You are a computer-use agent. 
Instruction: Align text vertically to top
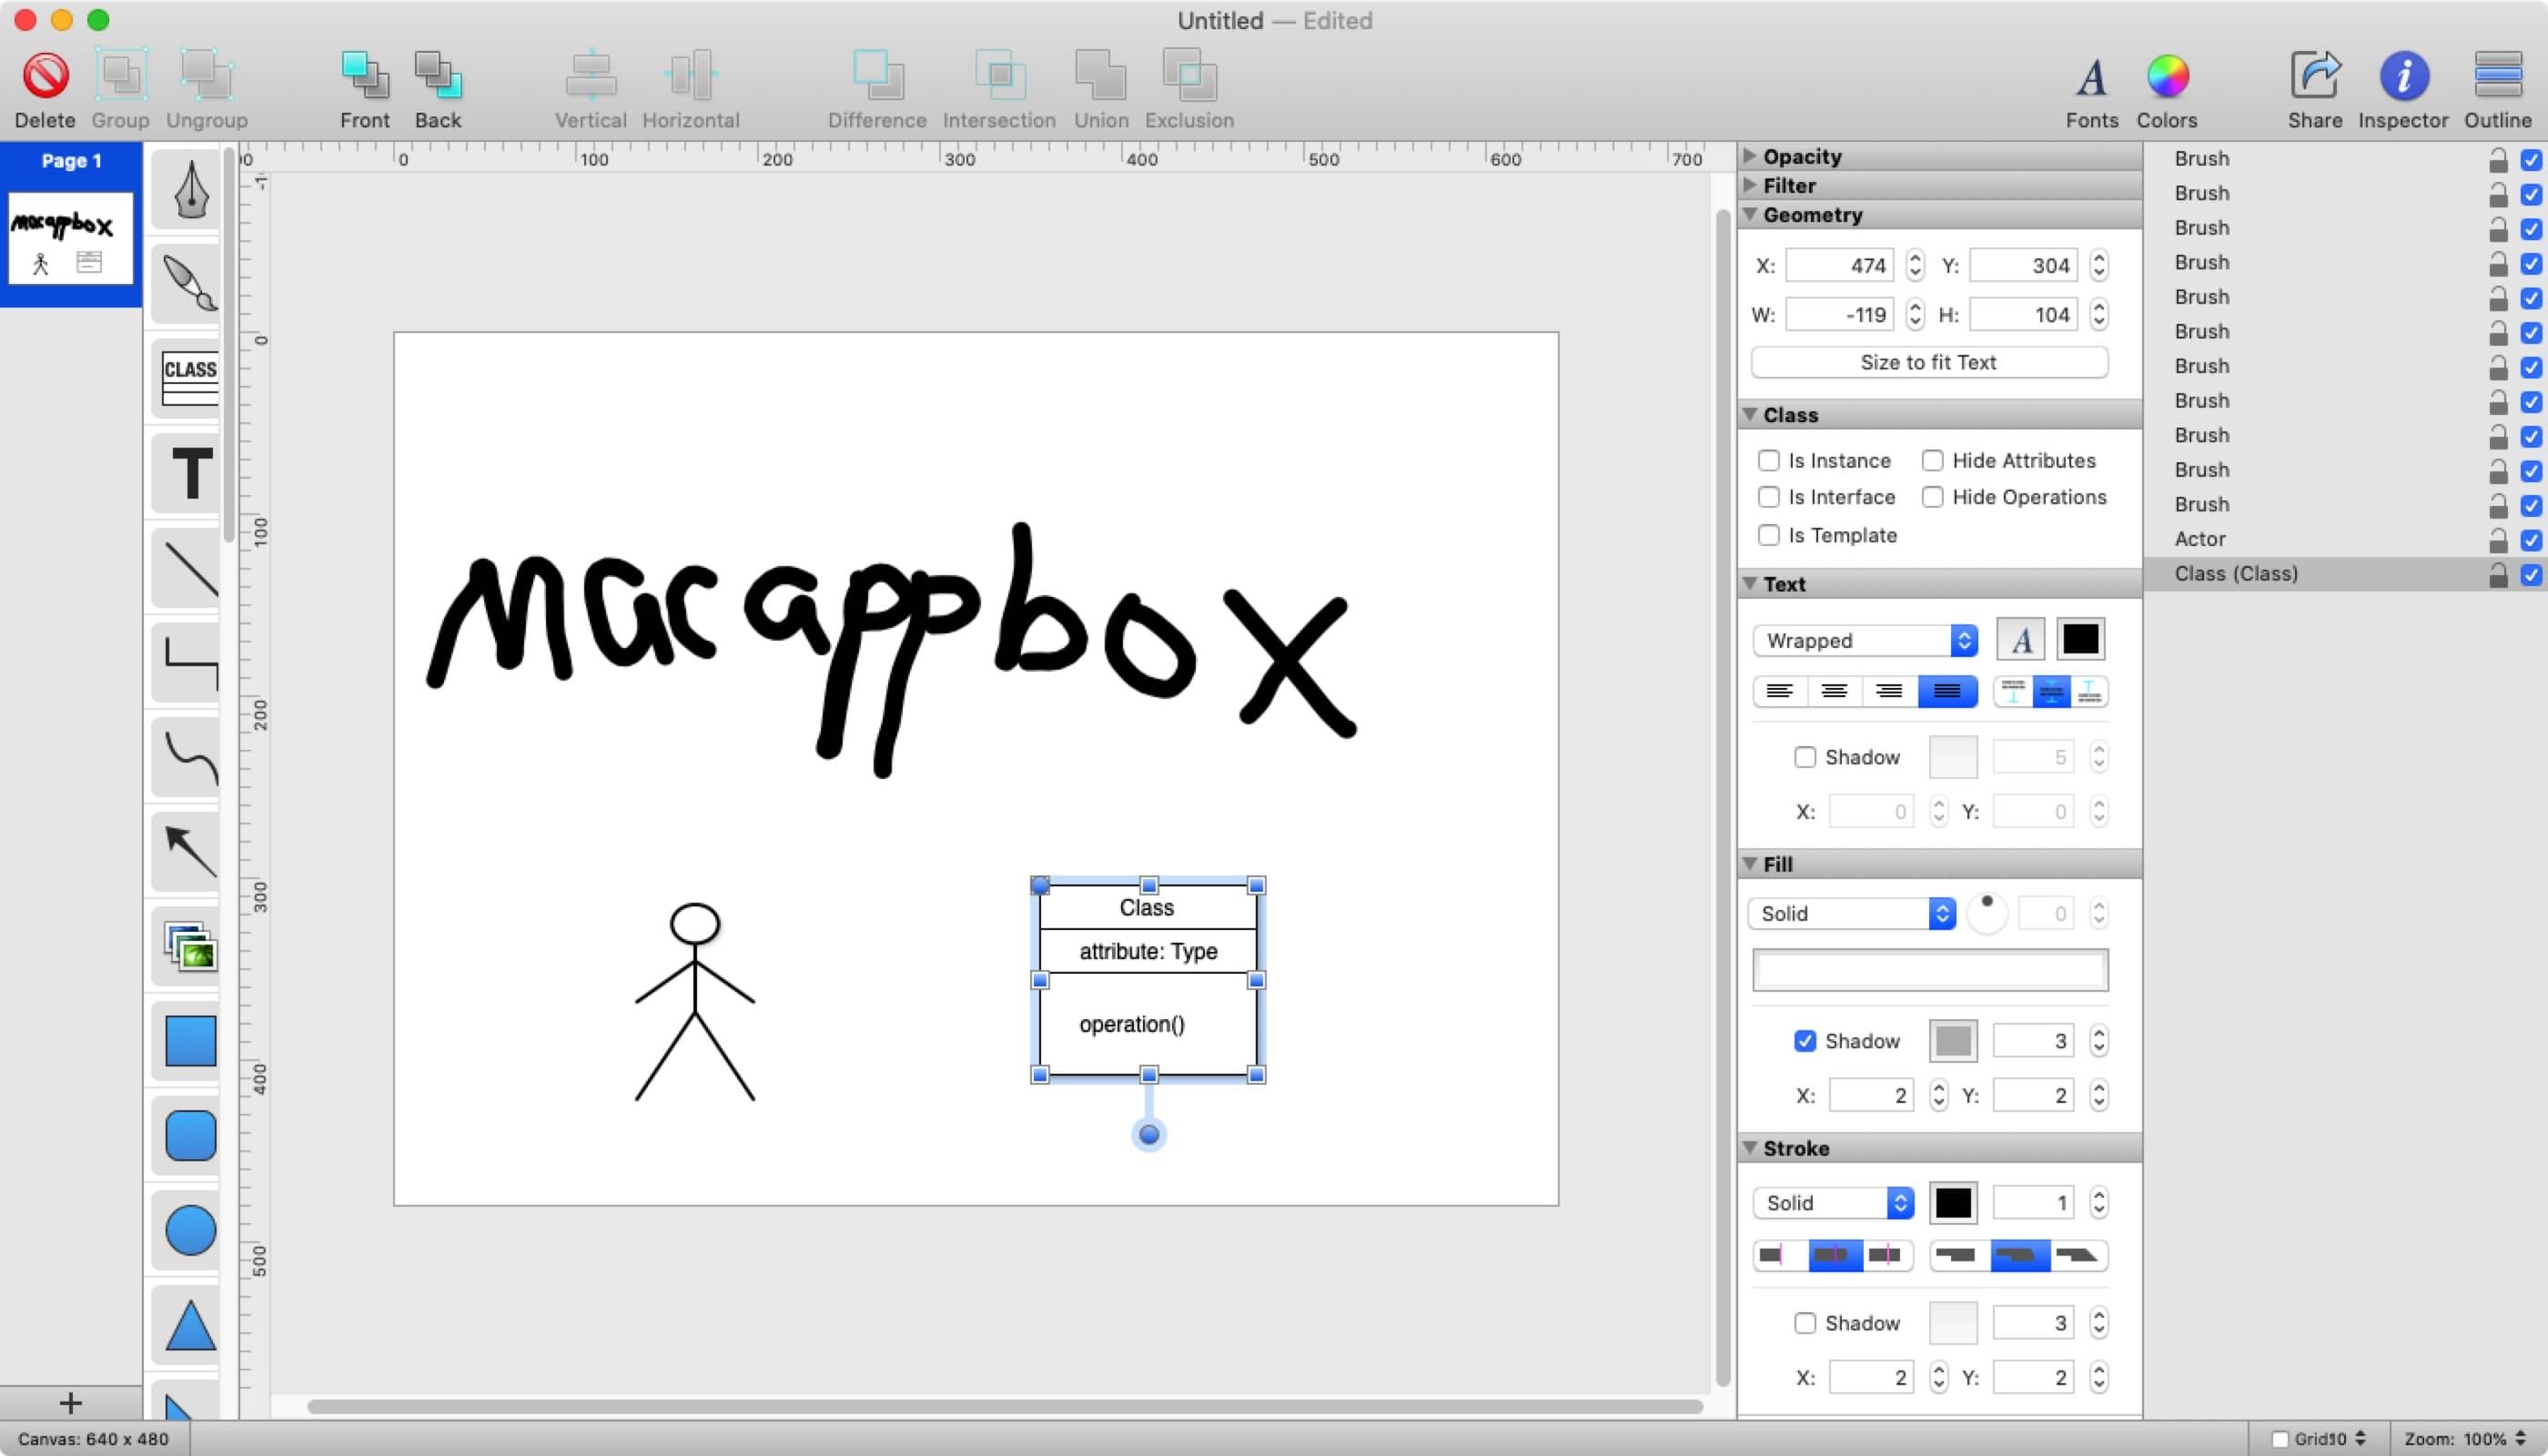click(x=2013, y=692)
